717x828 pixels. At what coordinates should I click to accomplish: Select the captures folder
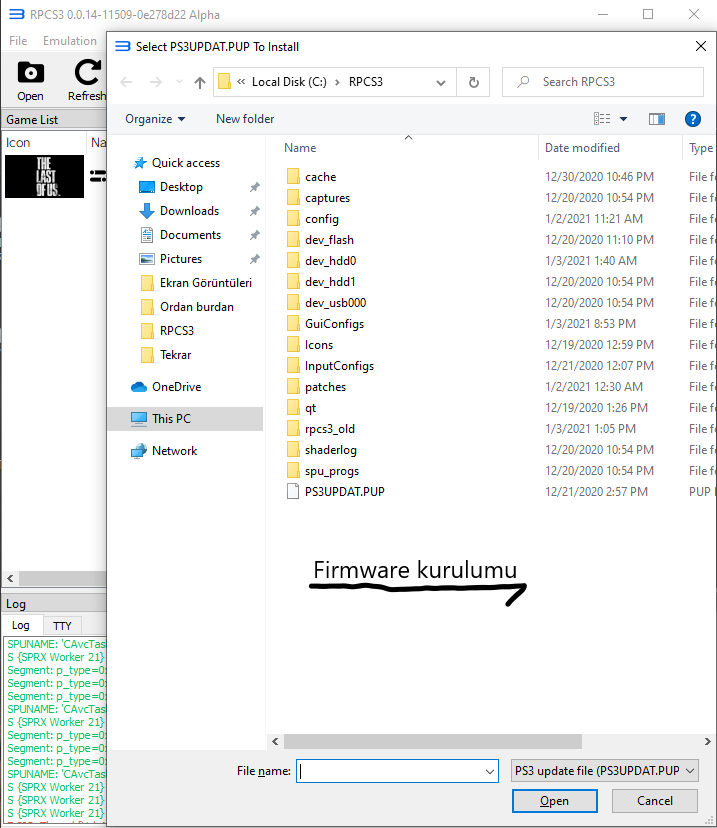point(327,198)
